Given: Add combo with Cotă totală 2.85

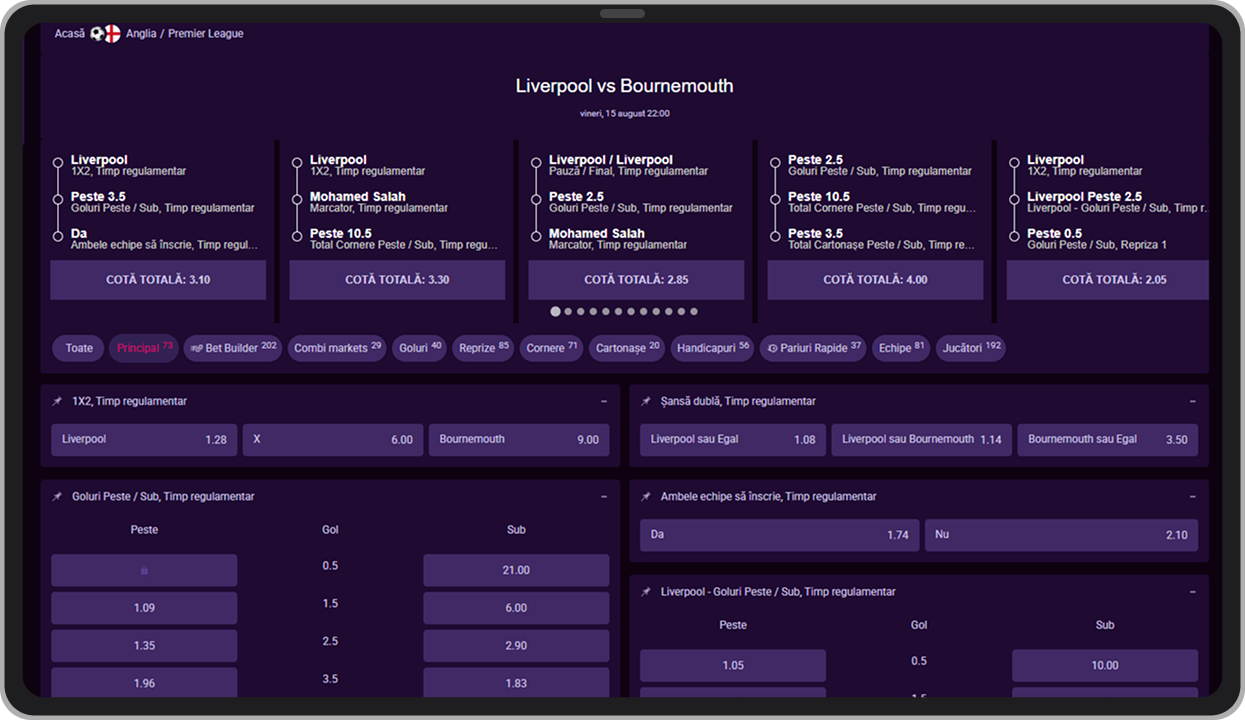Looking at the screenshot, I should click(636, 280).
